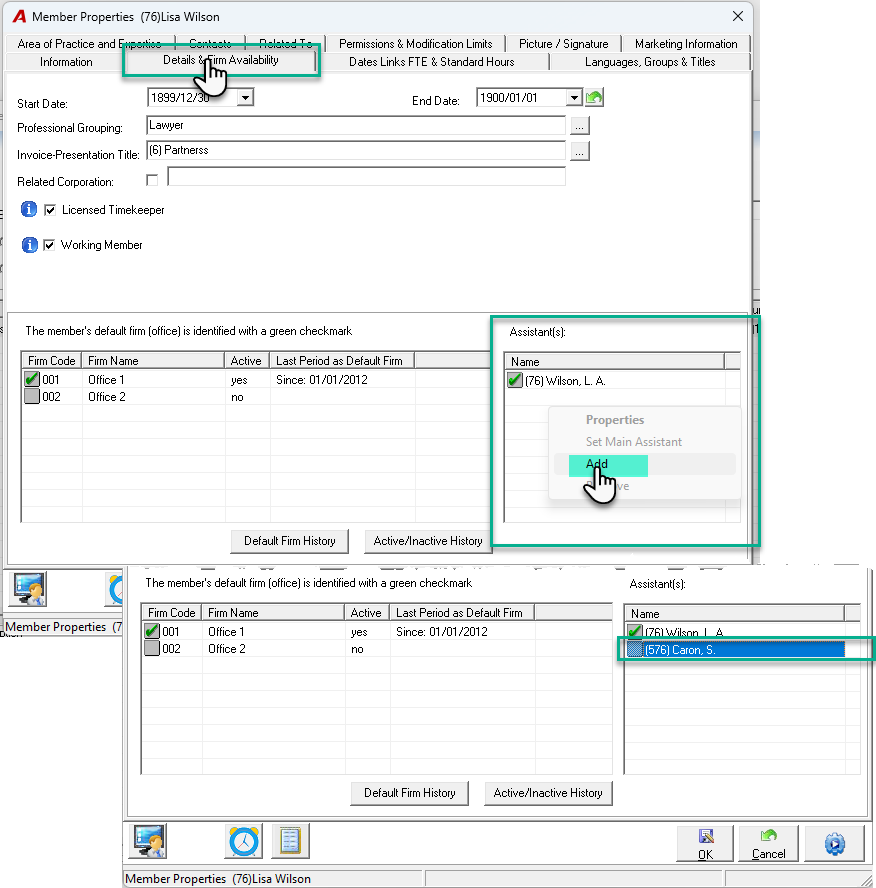Click the notepad list icon in lower window
This screenshot has width=876, height=888.
tap(290, 841)
